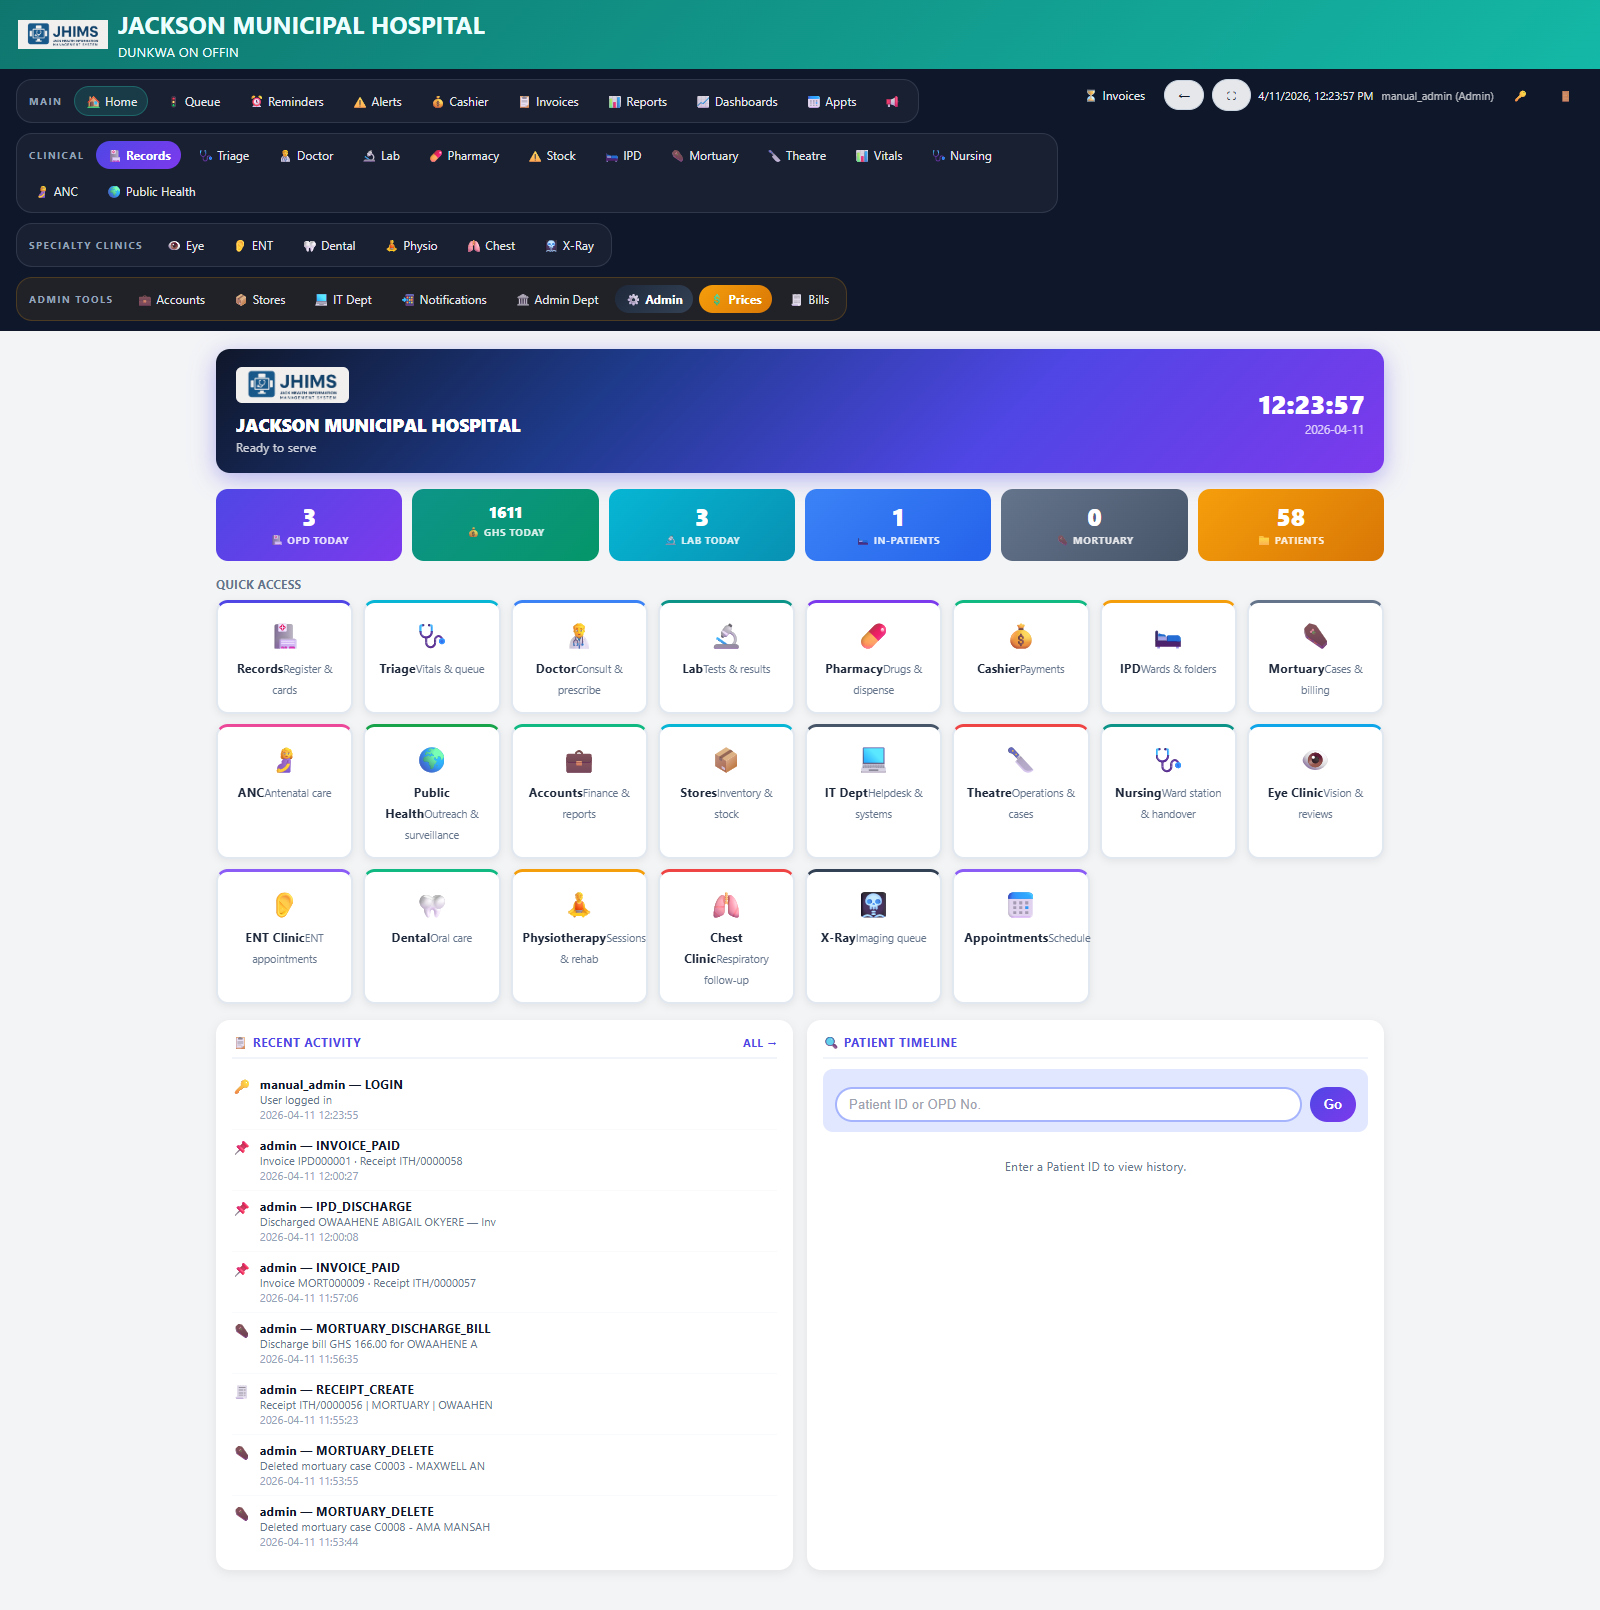
Task: Open the IPD wards and folders card
Action: tap(1168, 657)
